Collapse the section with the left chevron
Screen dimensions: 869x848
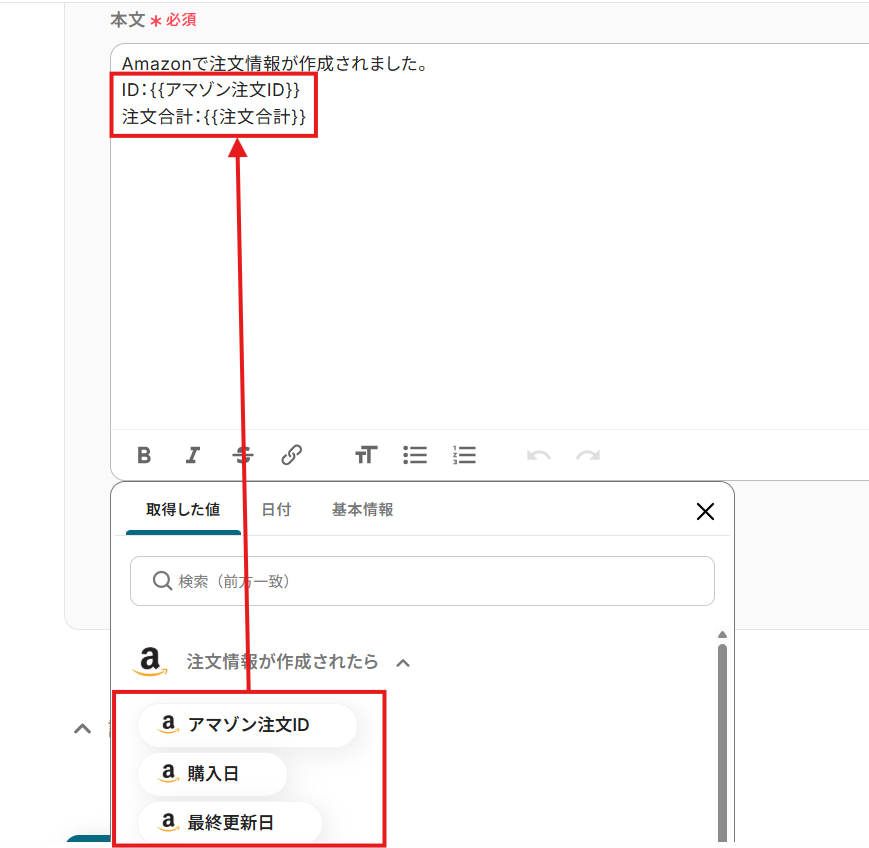pos(83,728)
